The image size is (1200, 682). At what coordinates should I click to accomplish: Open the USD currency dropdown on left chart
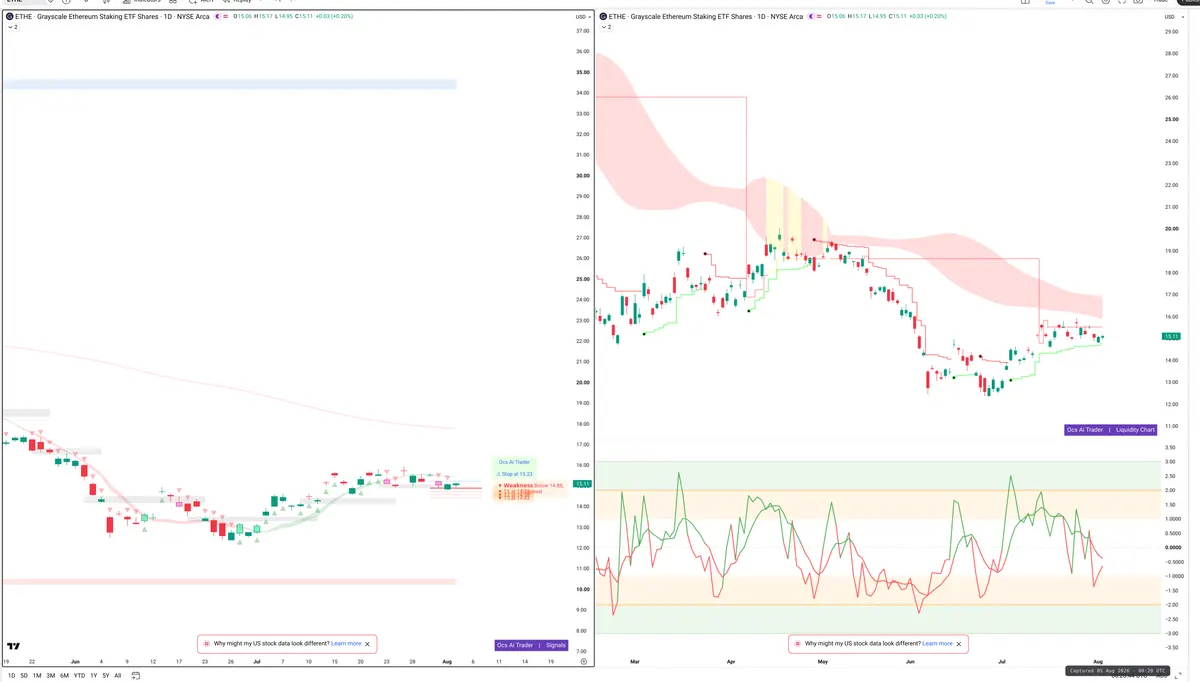(582, 17)
